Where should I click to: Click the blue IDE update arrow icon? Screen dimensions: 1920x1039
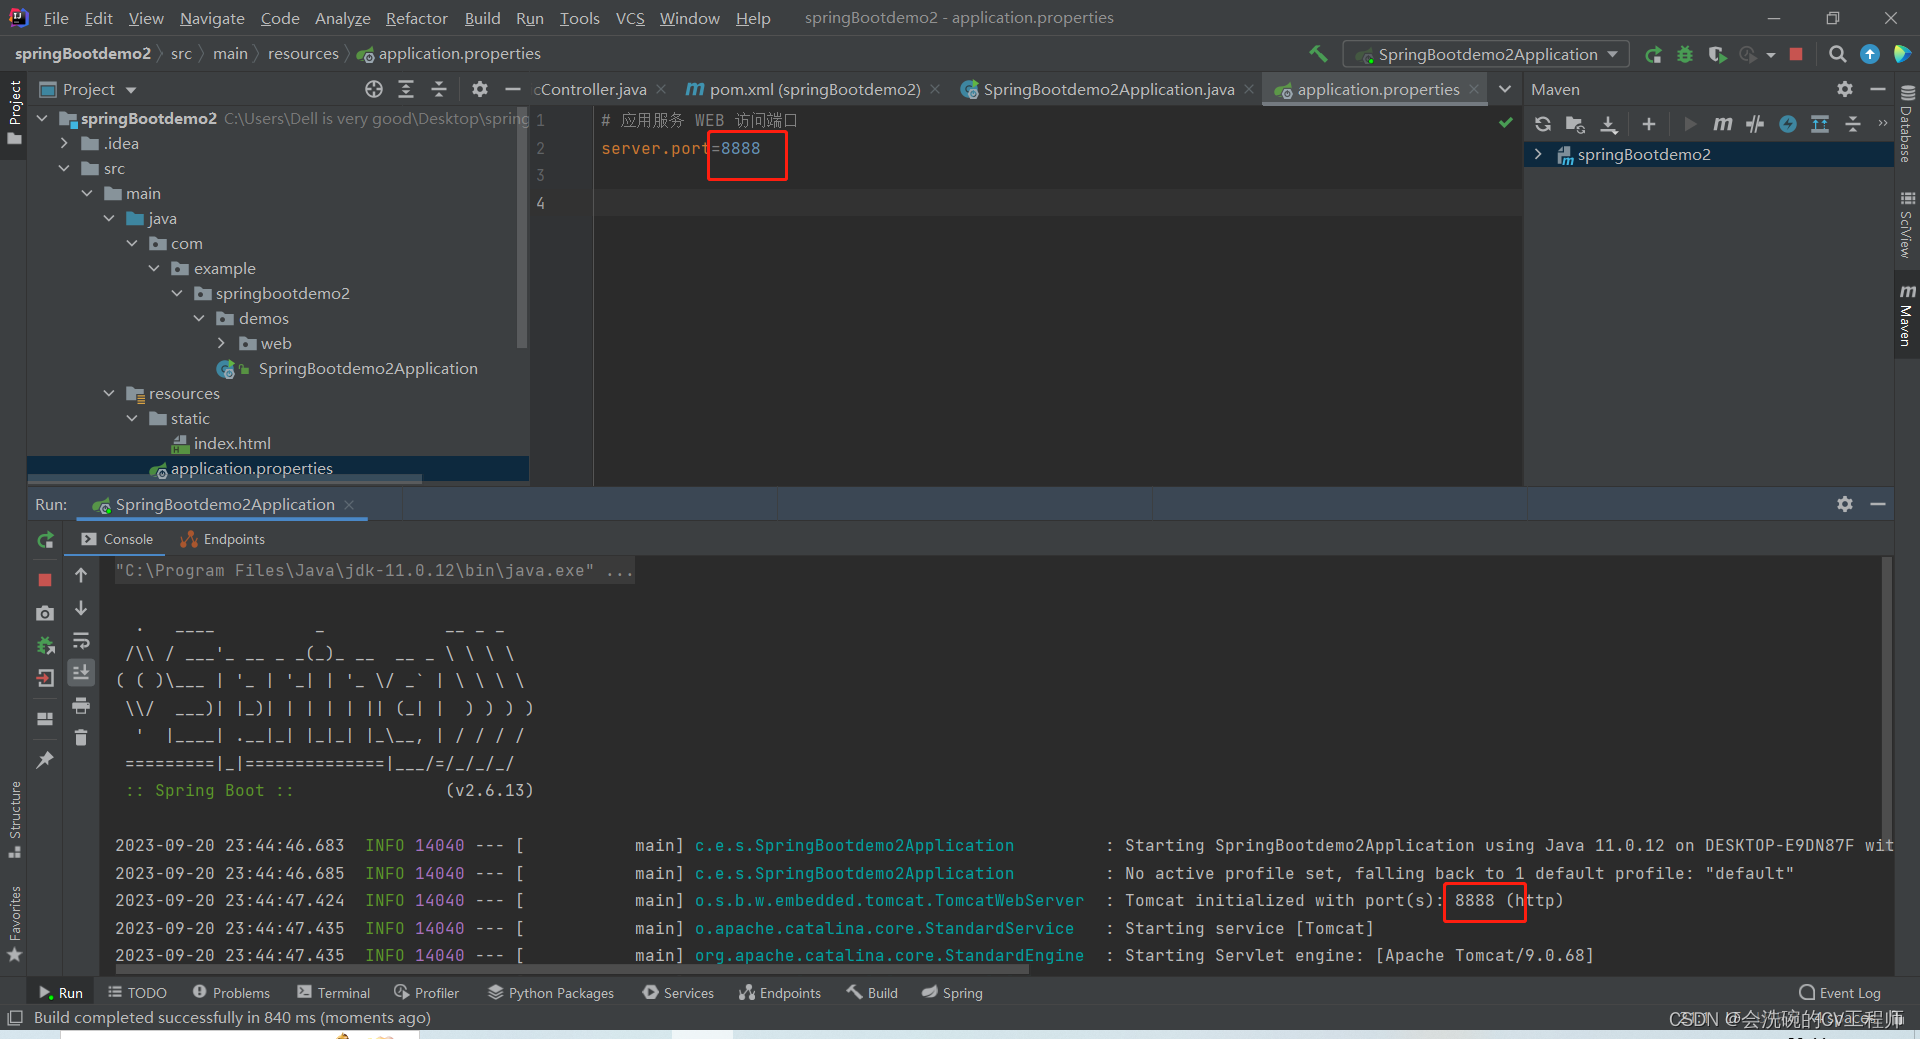[1869, 54]
